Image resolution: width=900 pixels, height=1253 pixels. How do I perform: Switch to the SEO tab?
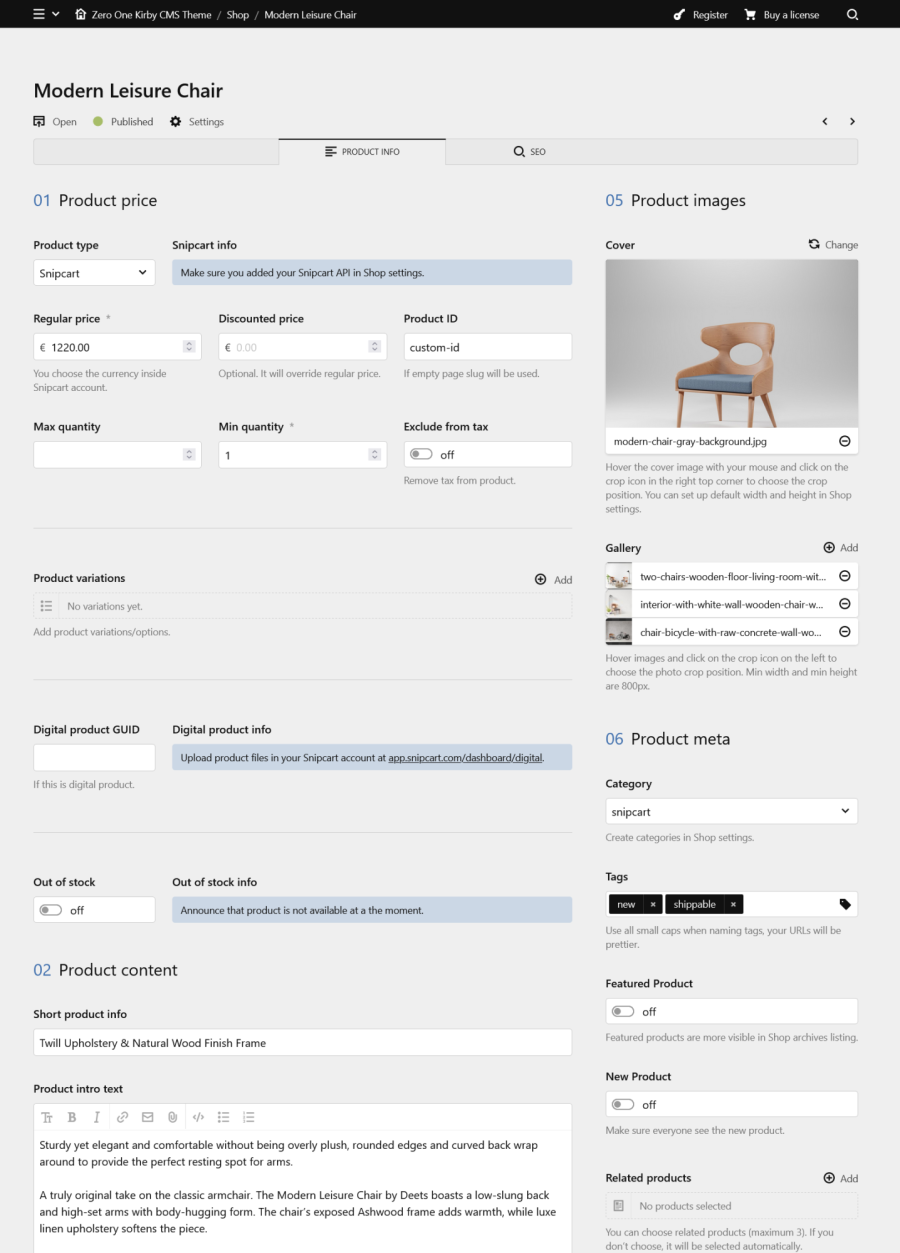pos(530,151)
